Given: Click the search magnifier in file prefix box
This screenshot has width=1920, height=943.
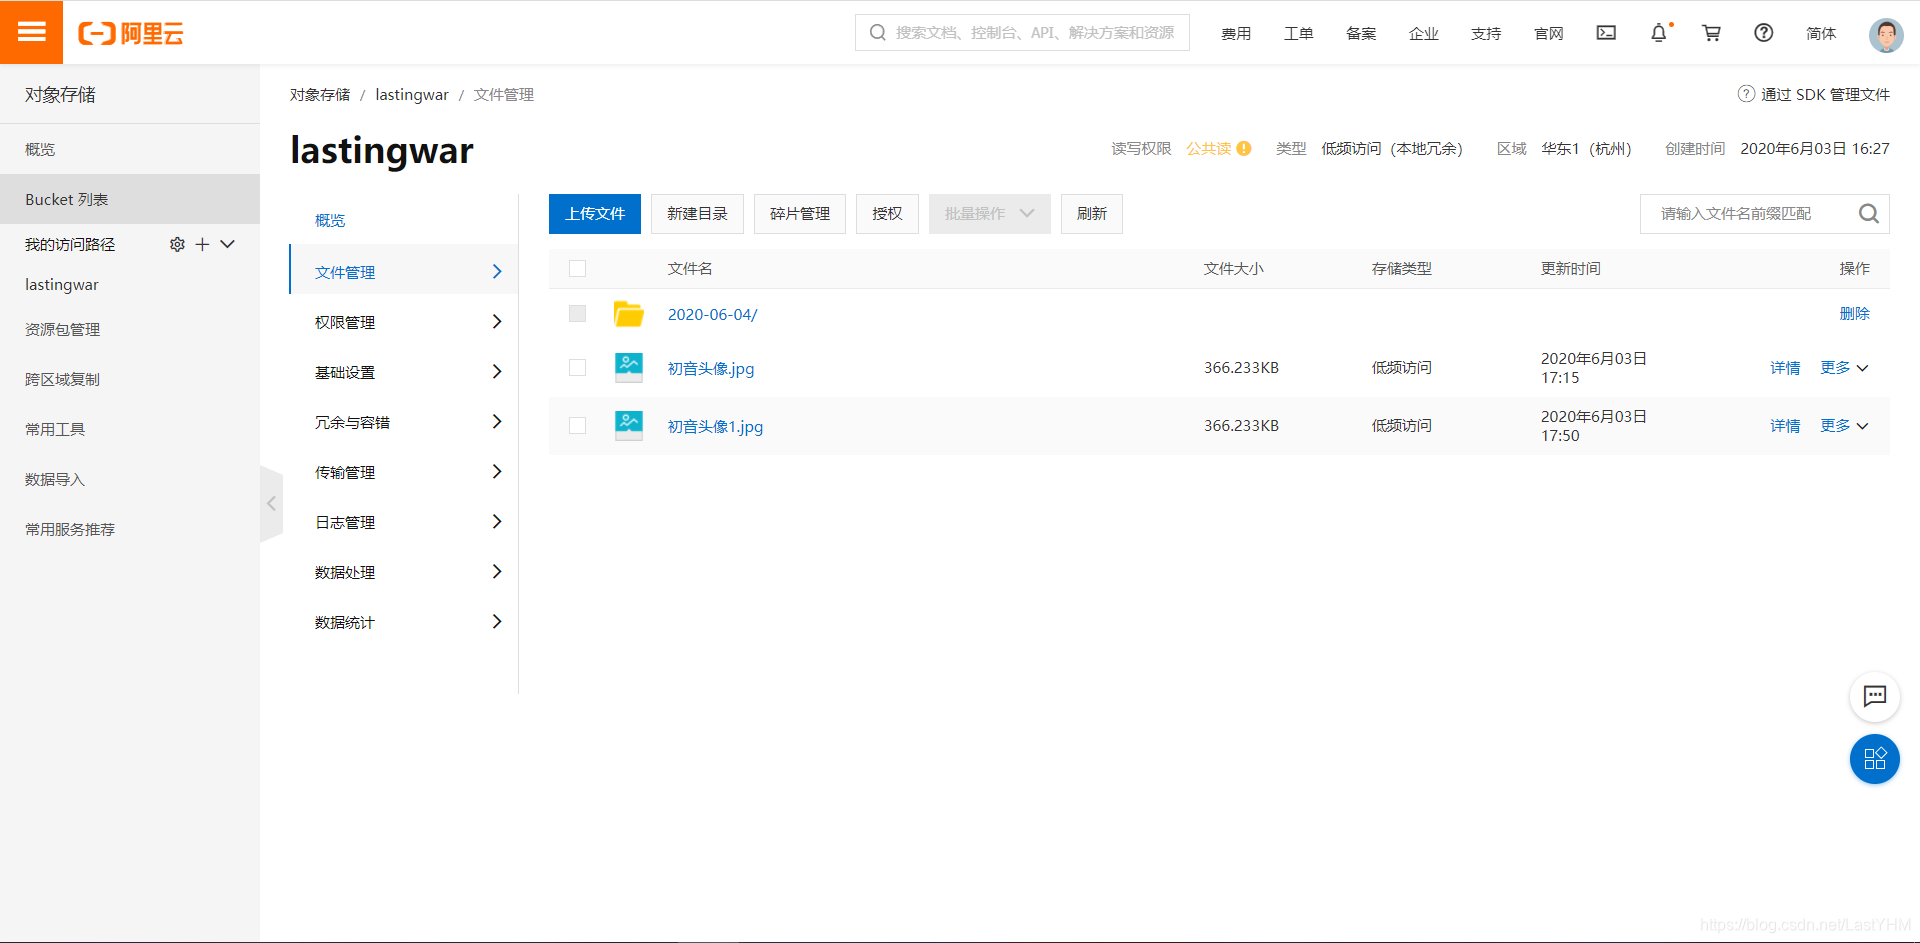Looking at the screenshot, I should click(1868, 214).
